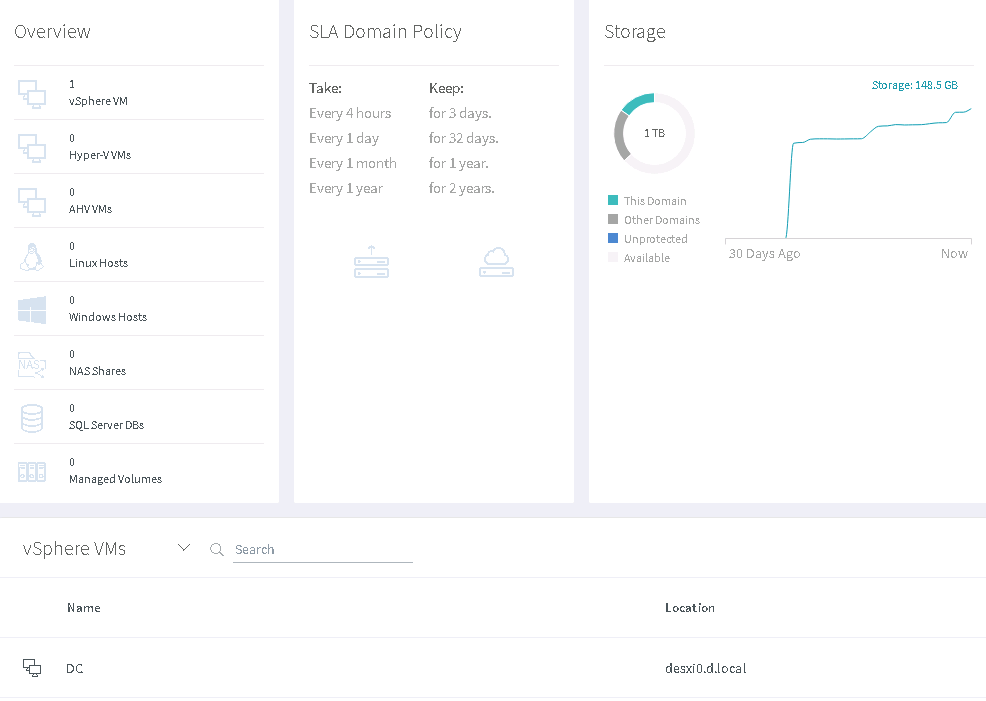Click the Windows Hosts icon
Screen dimensions: 986x701
(32, 310)
